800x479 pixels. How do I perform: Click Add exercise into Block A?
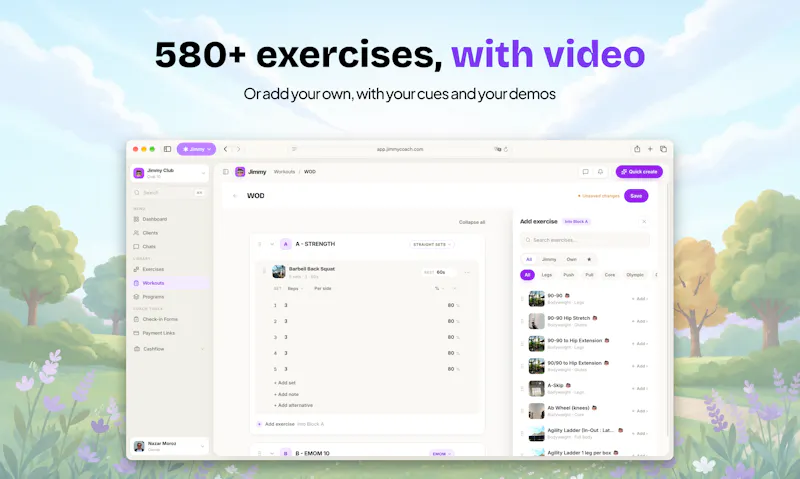[x=291, y=424]
